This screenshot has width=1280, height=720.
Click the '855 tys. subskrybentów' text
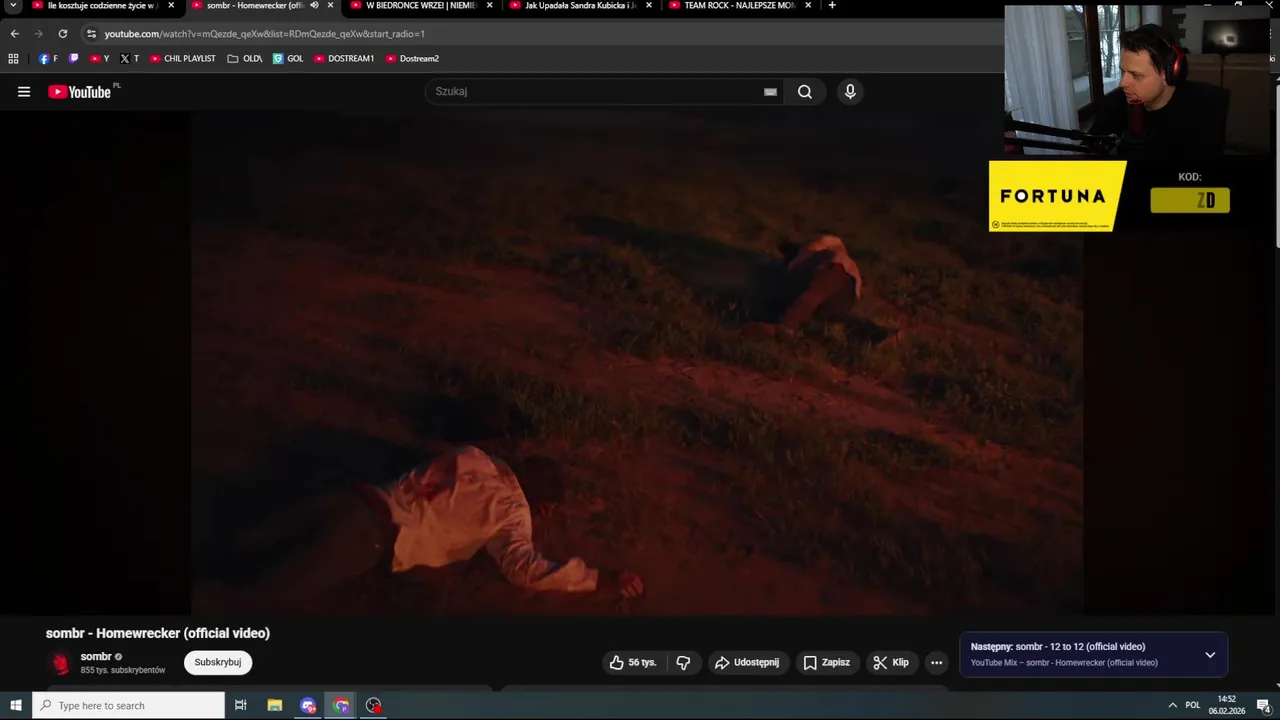click(x=123, y=670)
